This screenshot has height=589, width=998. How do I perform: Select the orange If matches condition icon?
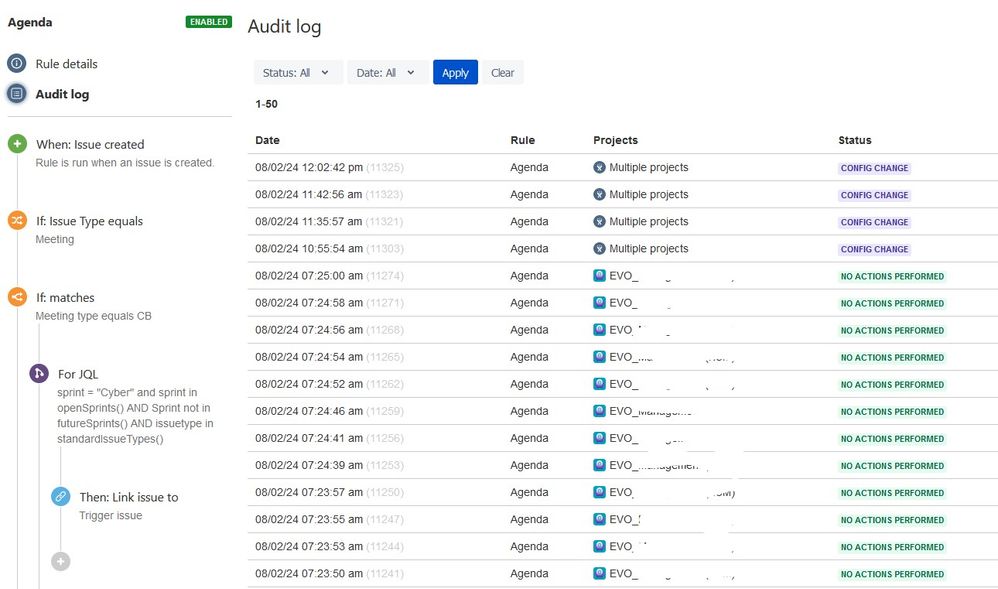coord(17,297)
